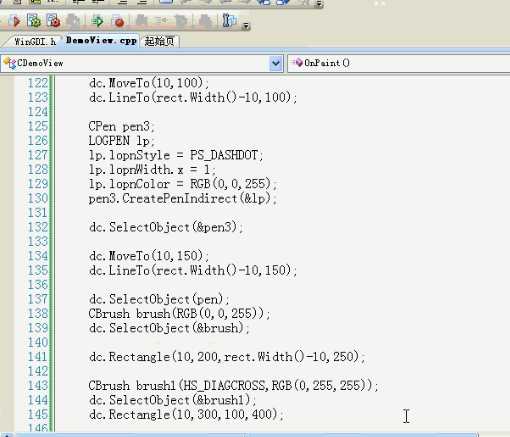Click line number 127 in the margin
This screenshot has width=510, height=437.
(38, 155)
